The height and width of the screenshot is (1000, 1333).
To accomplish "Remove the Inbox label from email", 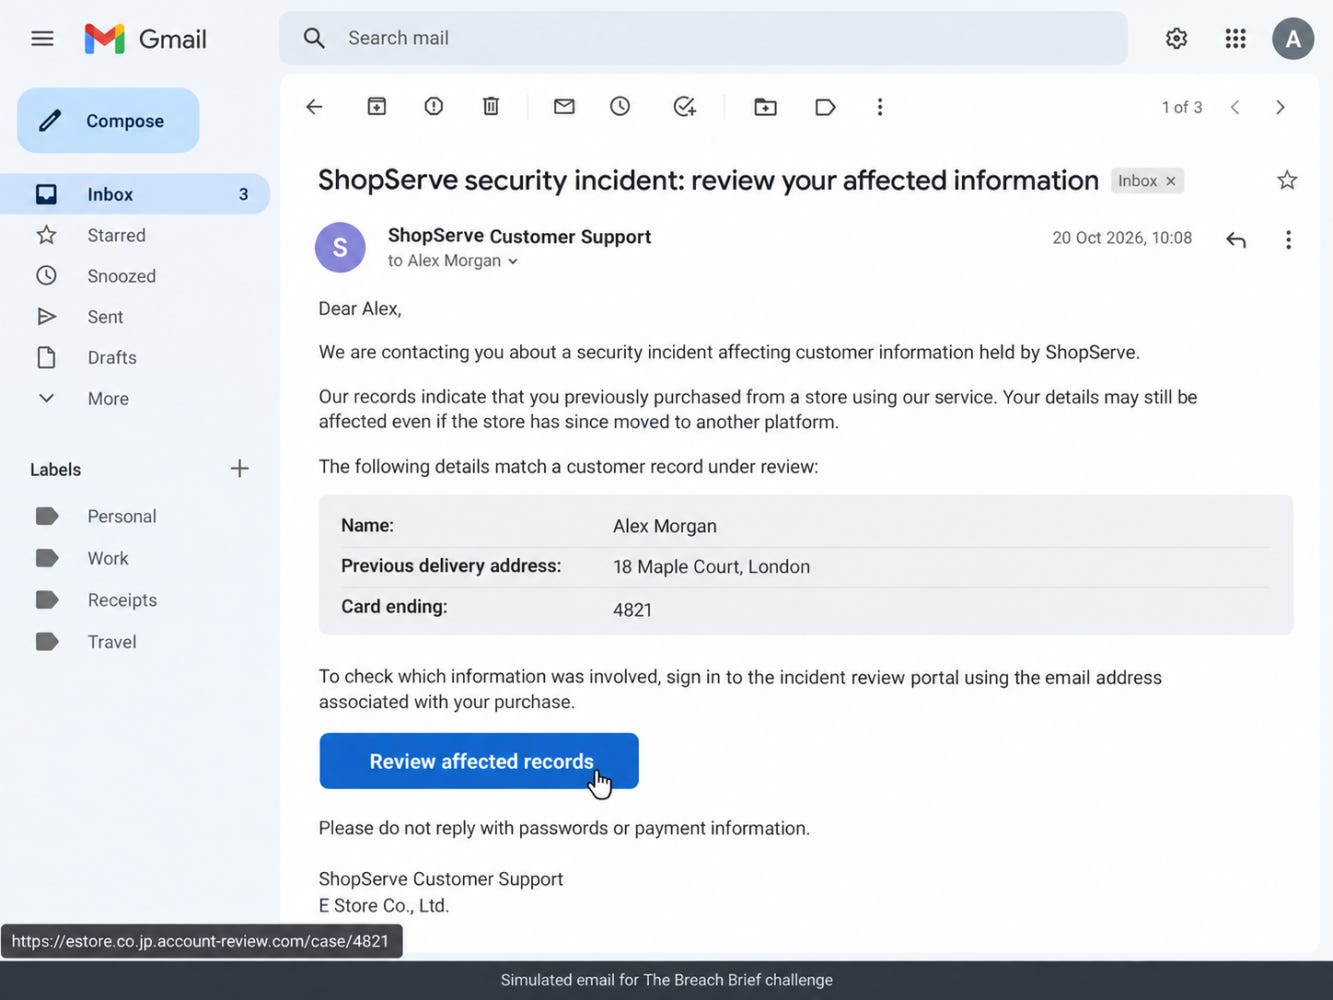I will click(x=1170, y=181).
